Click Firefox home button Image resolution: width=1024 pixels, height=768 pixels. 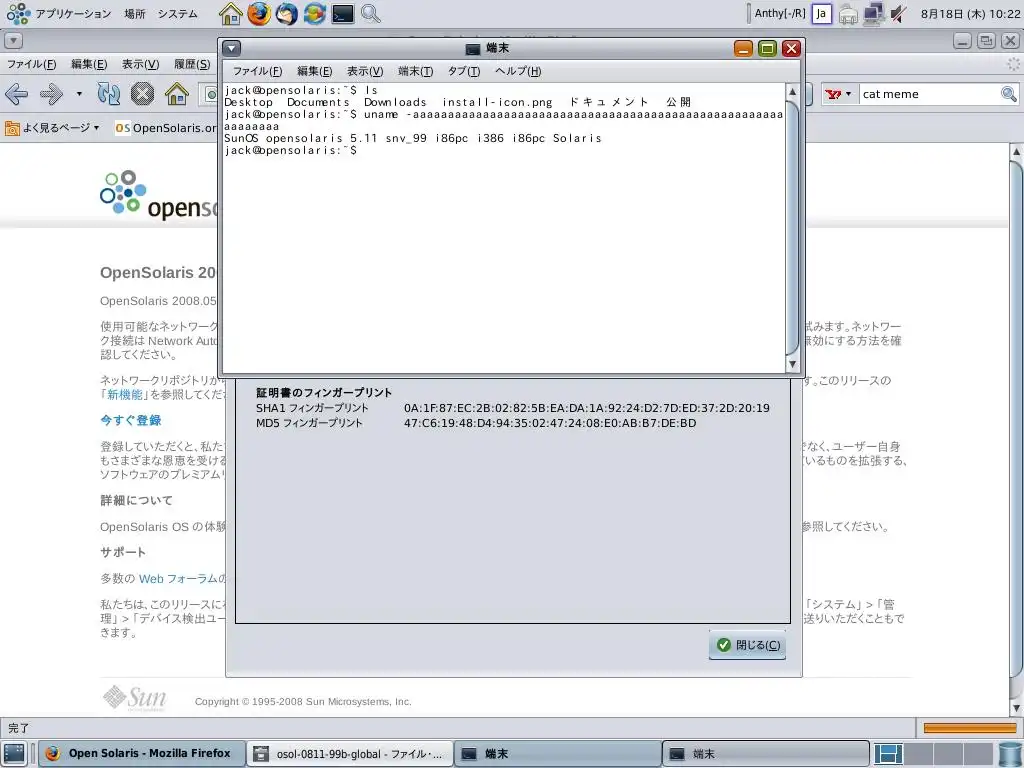click(x=176, y=94)
